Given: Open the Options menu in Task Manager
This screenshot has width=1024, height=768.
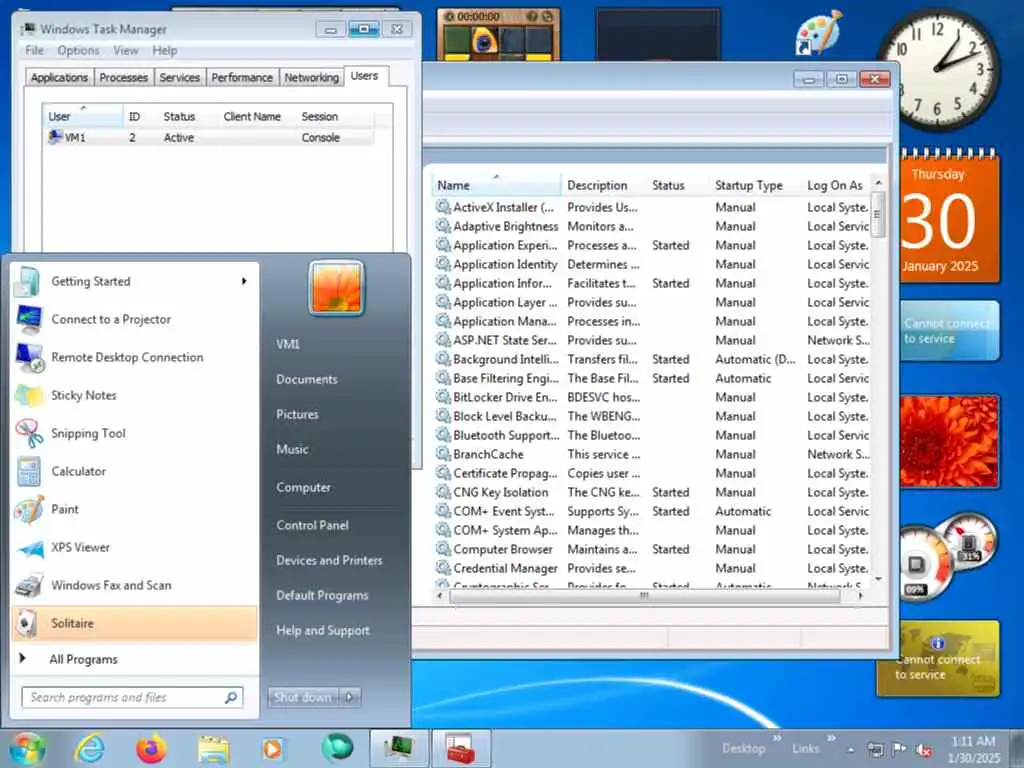Looking at the screenshot, I should tap(78, 50).
